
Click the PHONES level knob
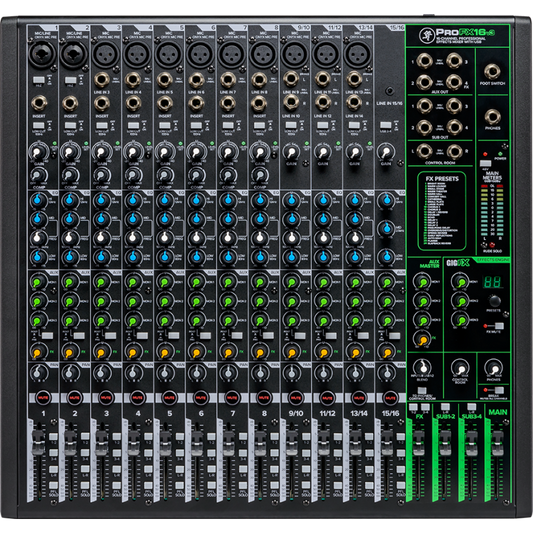(493, 368)
